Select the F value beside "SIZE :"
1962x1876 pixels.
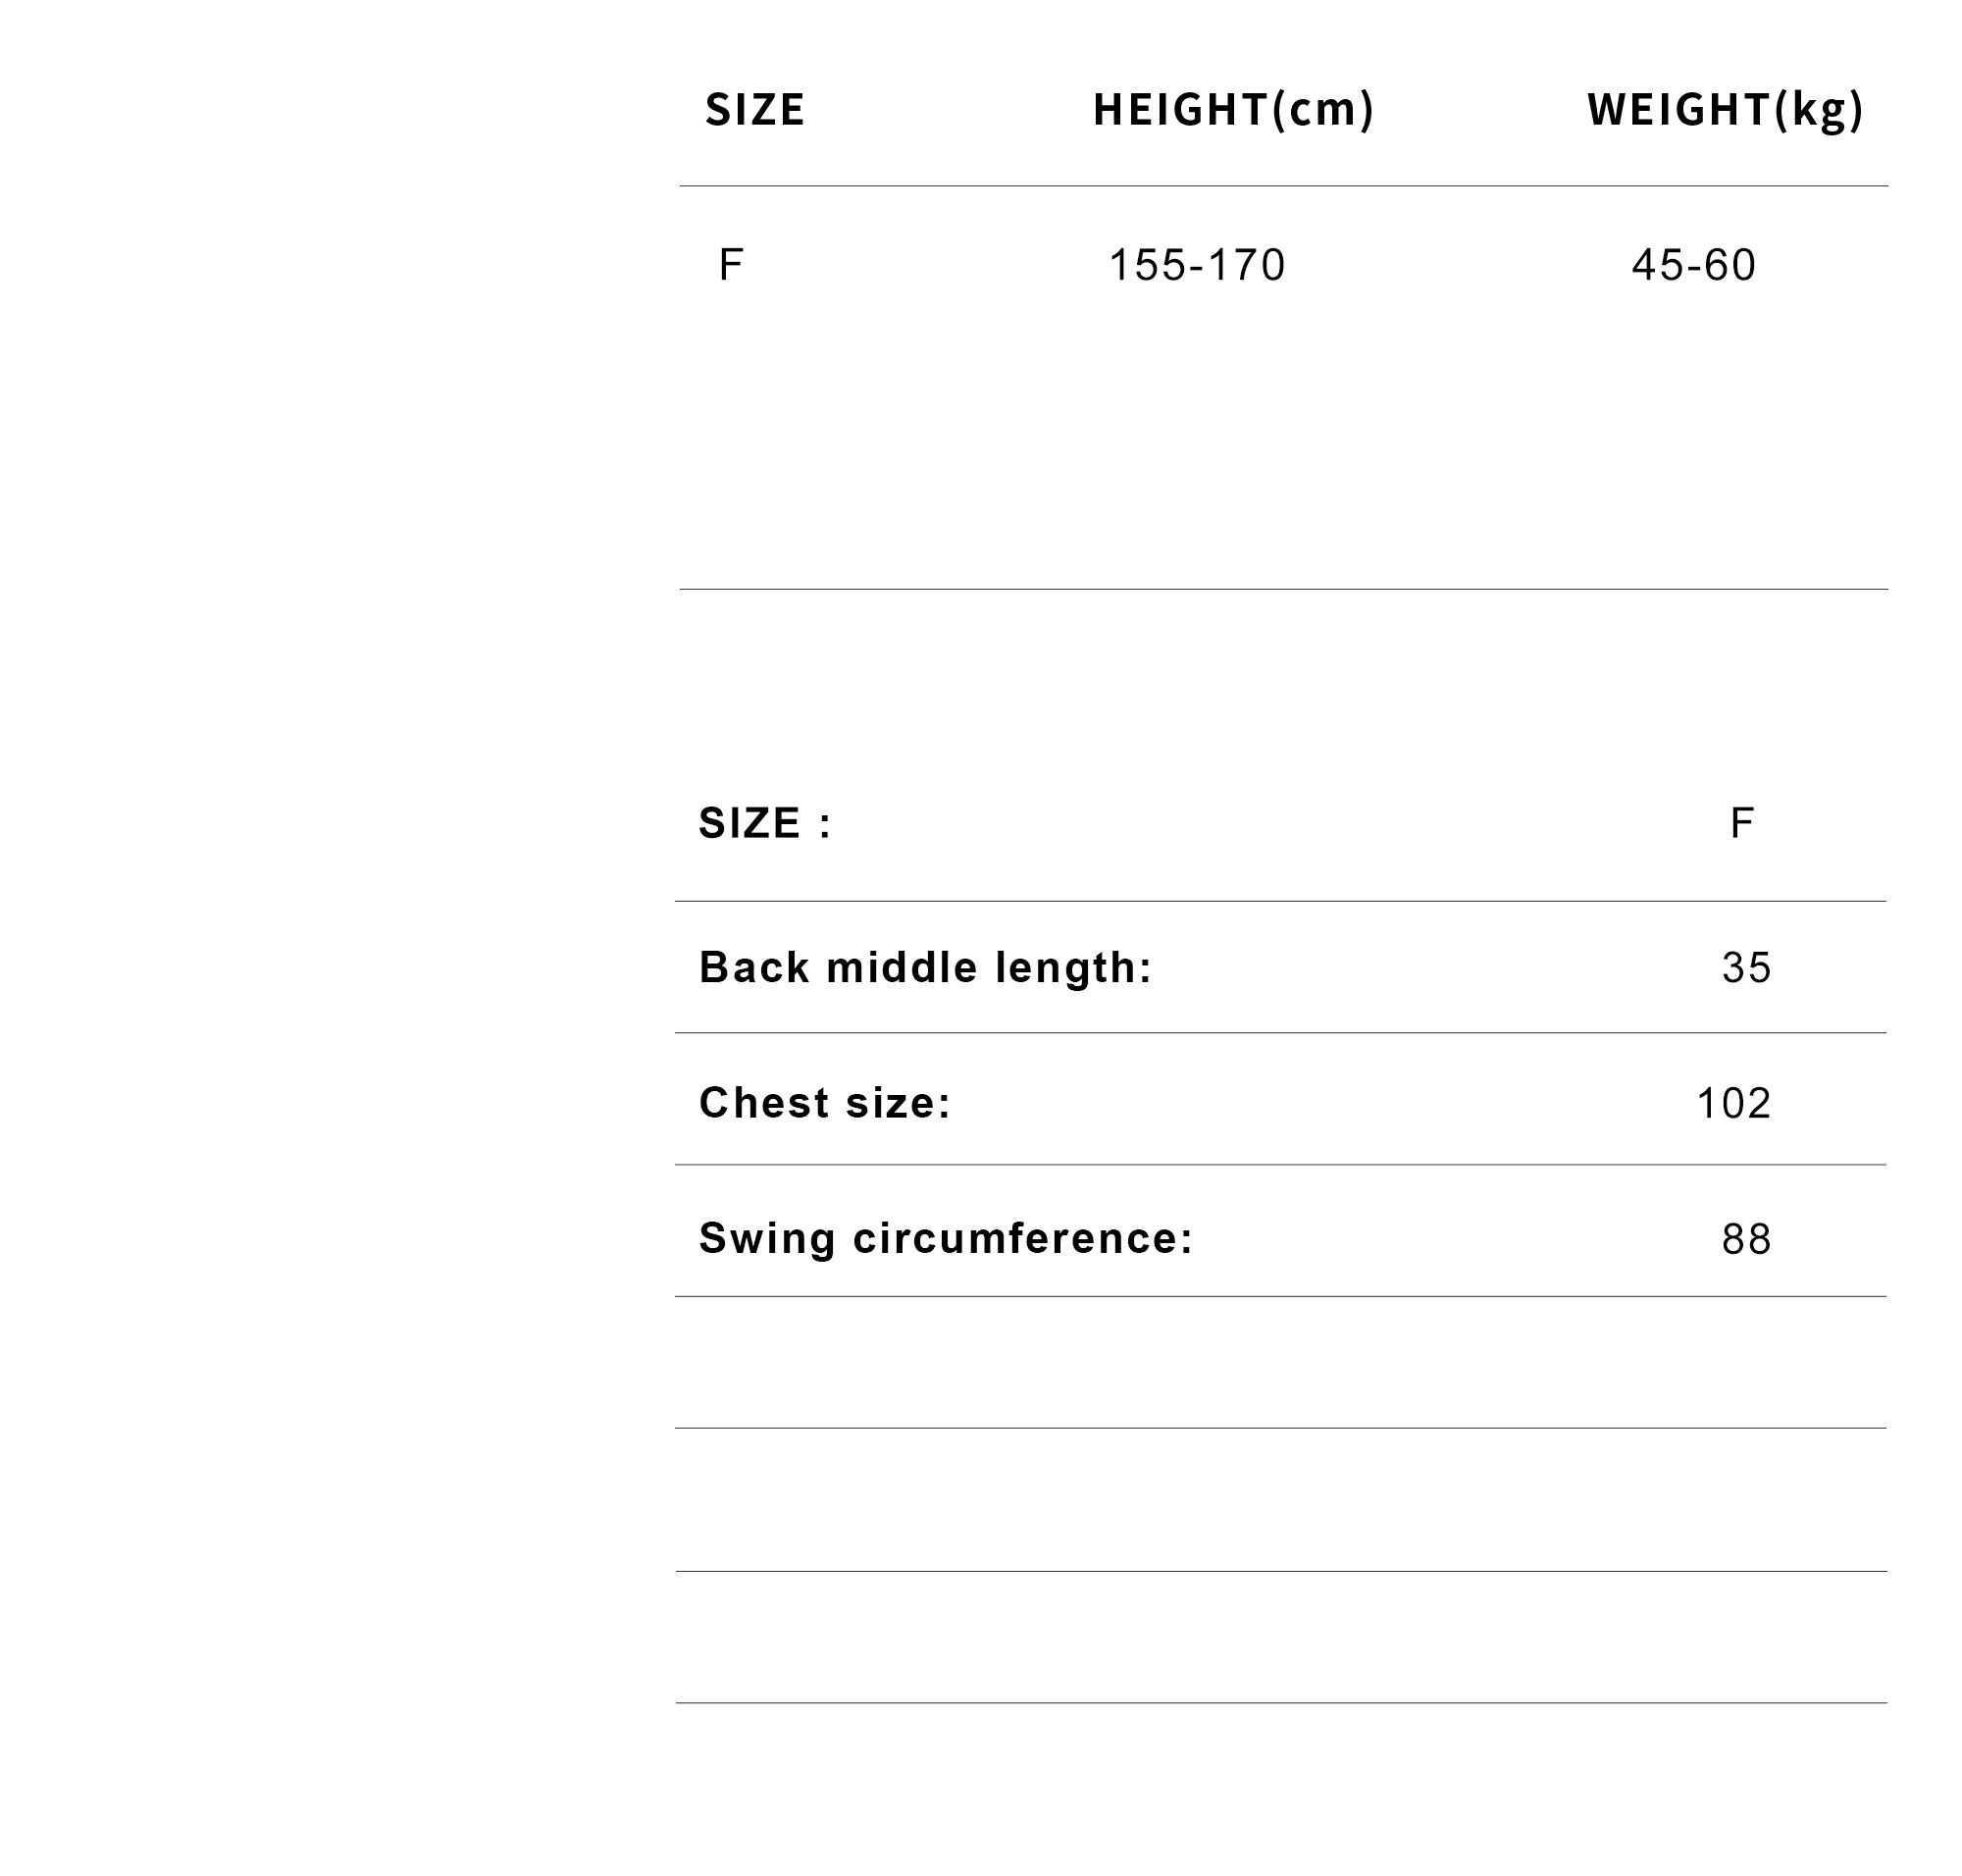click(x=1741, y=823)
